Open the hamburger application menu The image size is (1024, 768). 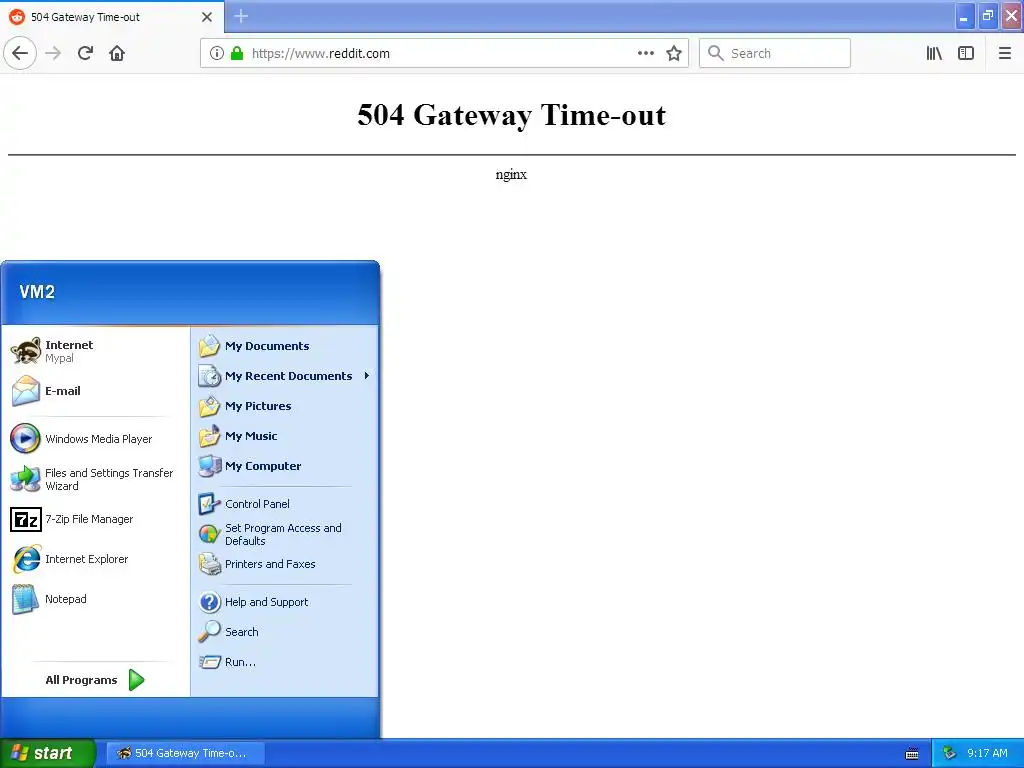[1004, 53]
